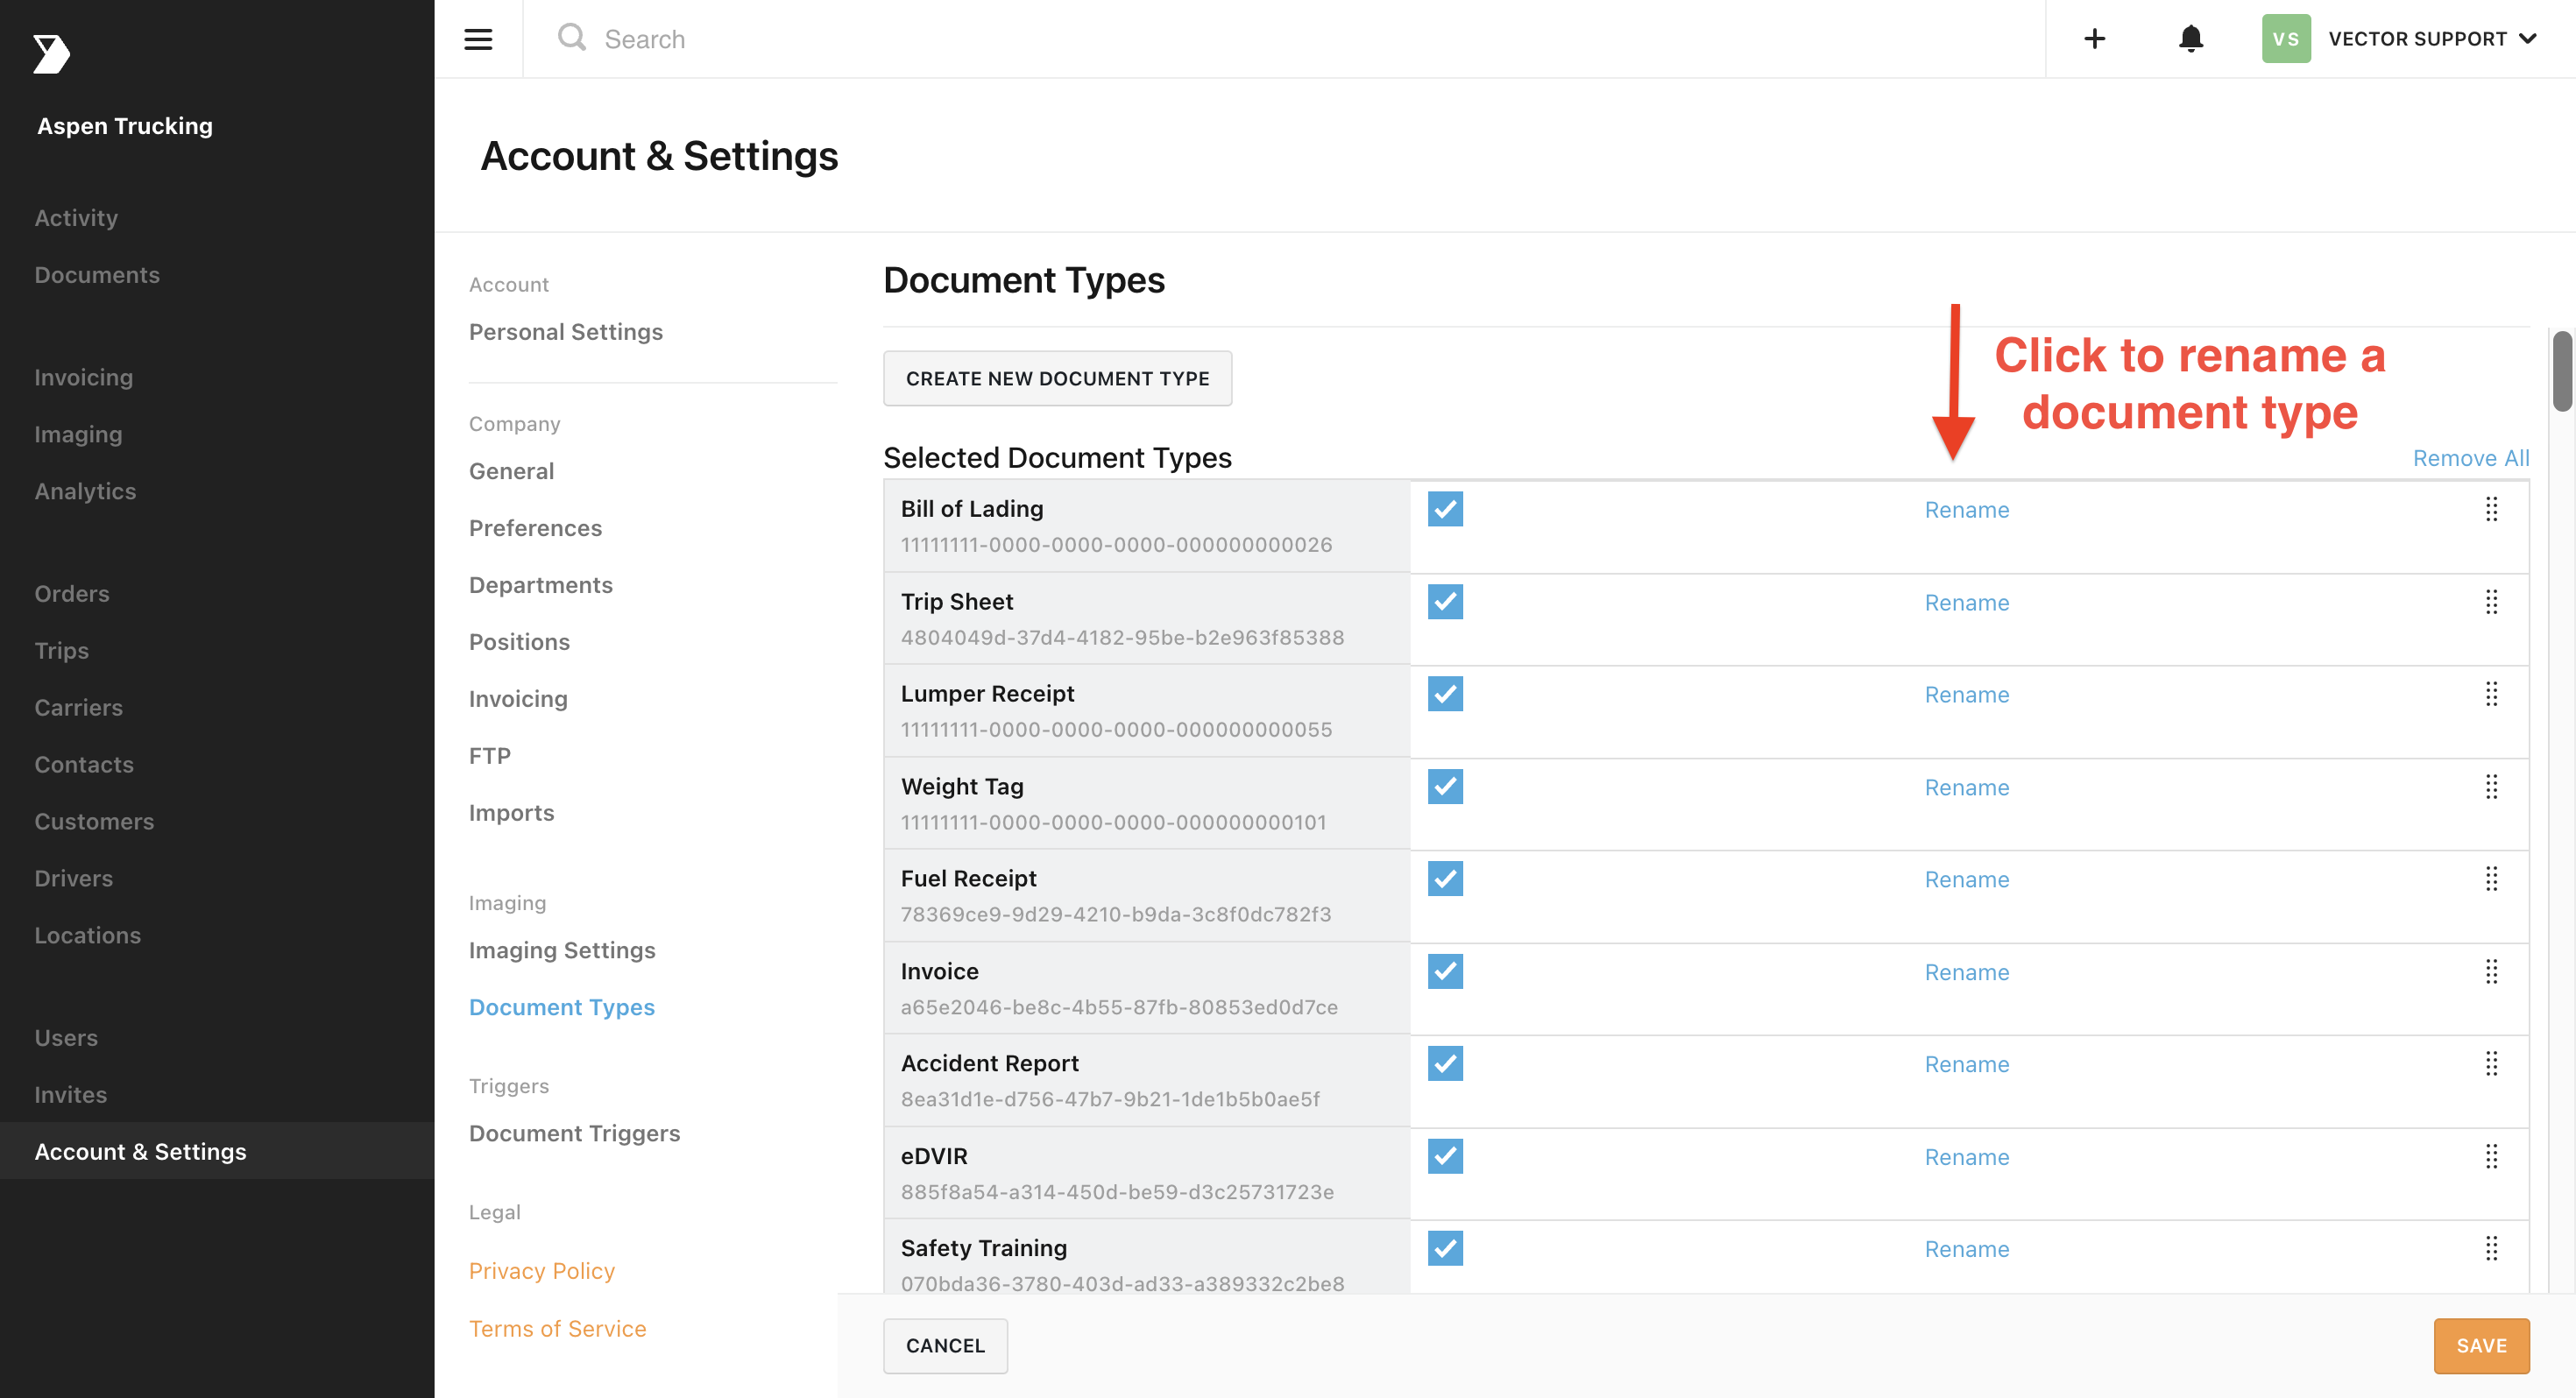Uncheck Invoice checkbox

tap(1445, 972)
